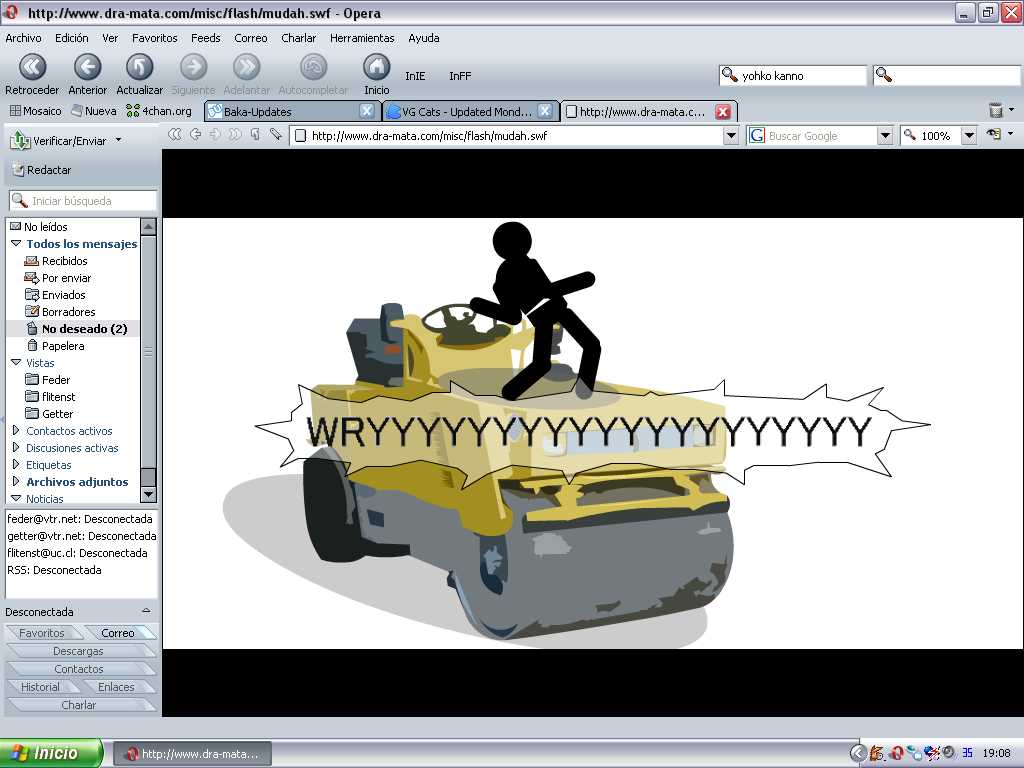Screen dimensions: 1024x768
Task: Click the small back icon in address bar
Action: (x=195, y=135)
